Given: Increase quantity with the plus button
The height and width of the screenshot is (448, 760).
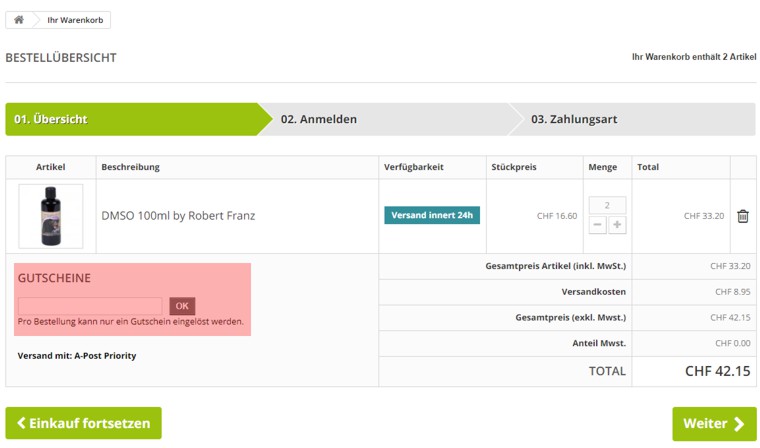Looking at the screenshot, I should click(x=617, y=225).
